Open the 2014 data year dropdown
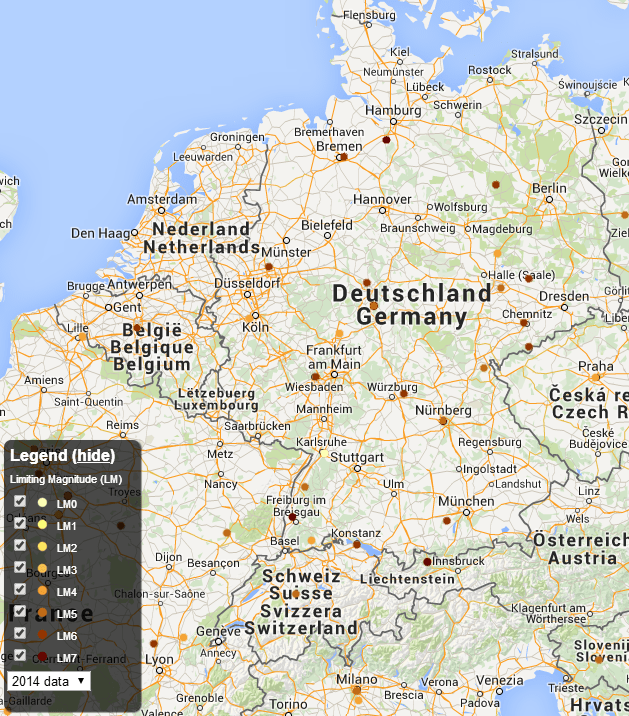This screenshot has height=716, width=629. [x=48, y=681]
